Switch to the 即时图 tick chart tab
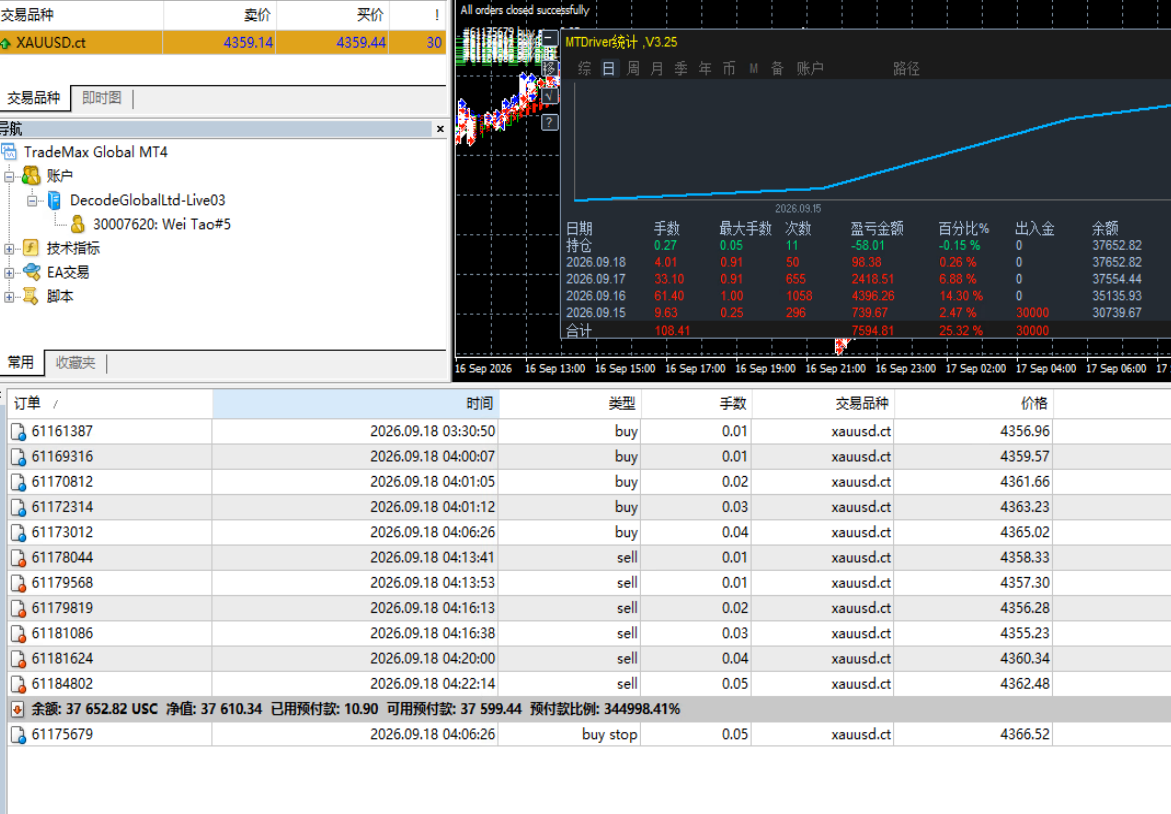 (102, 98)
